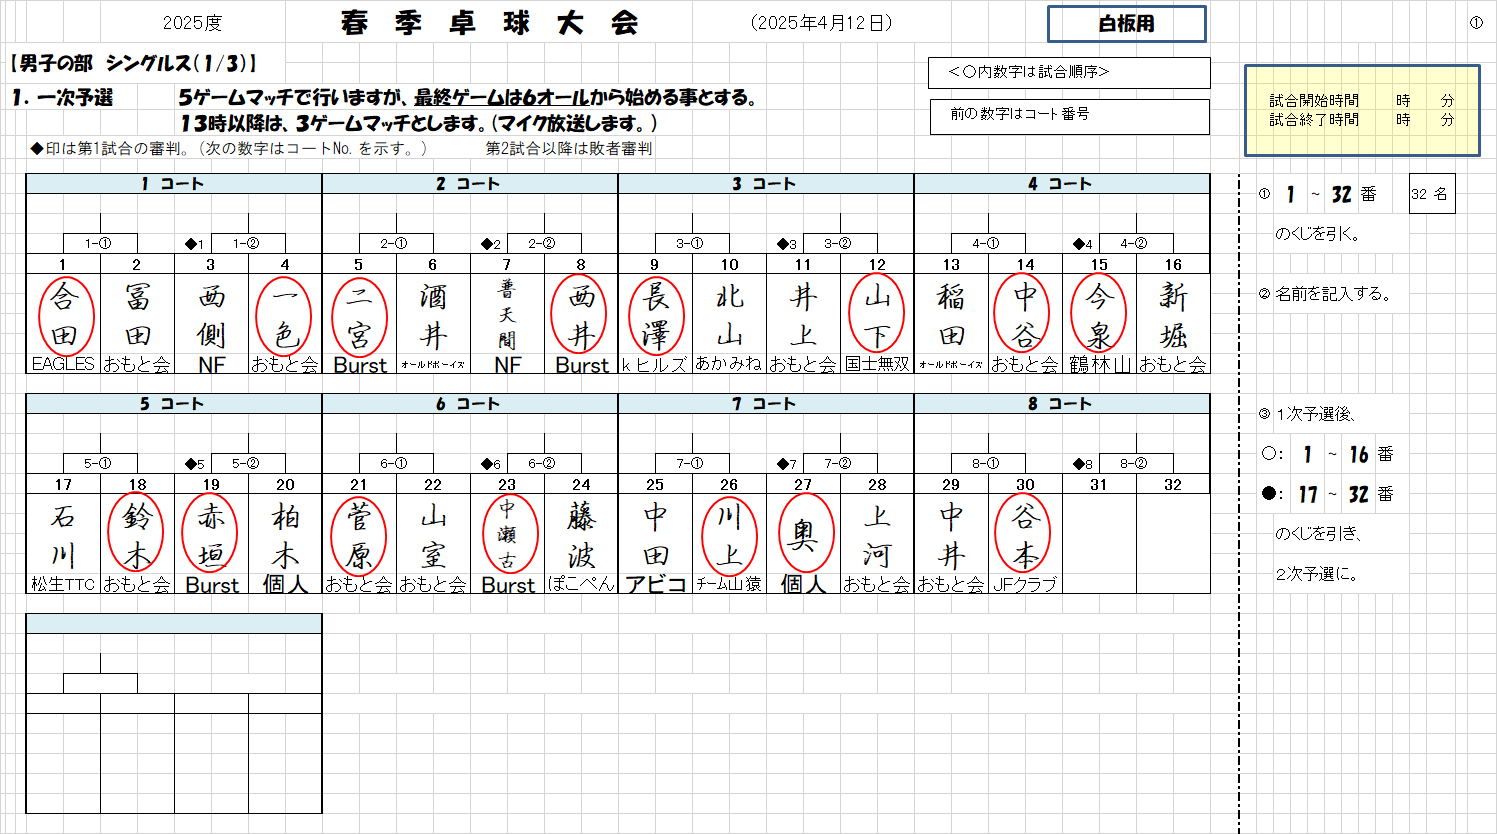Select player name 赤垣 in slot 19
This screenshot has width=1497, height=834.
click(x=212, y=535)
